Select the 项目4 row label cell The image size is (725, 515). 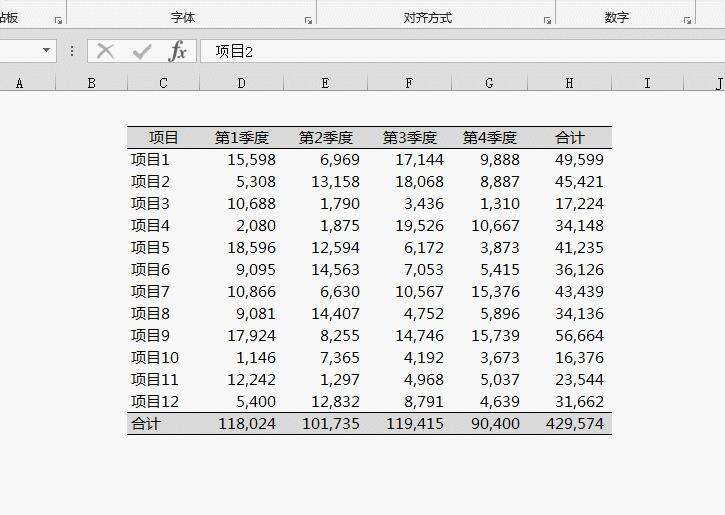click(163, 226)
